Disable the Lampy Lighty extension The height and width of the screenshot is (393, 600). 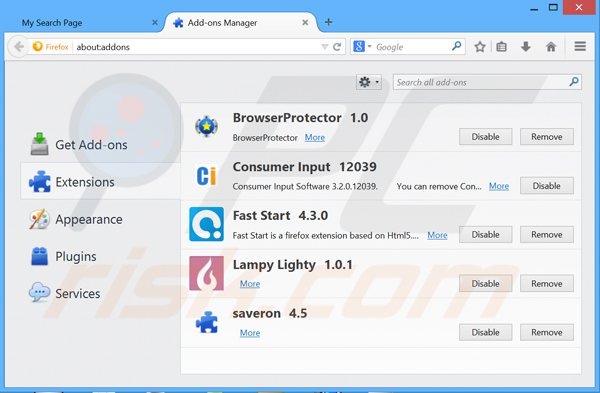[x=486, y=284]
